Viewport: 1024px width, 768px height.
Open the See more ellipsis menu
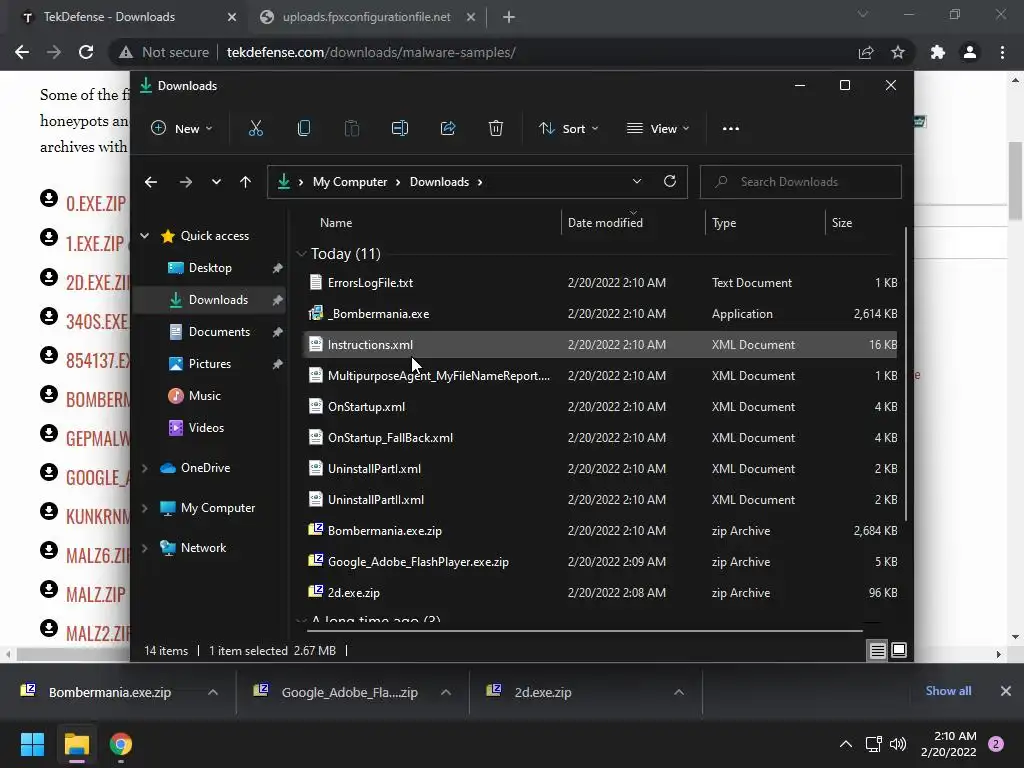tap(731, 129)
